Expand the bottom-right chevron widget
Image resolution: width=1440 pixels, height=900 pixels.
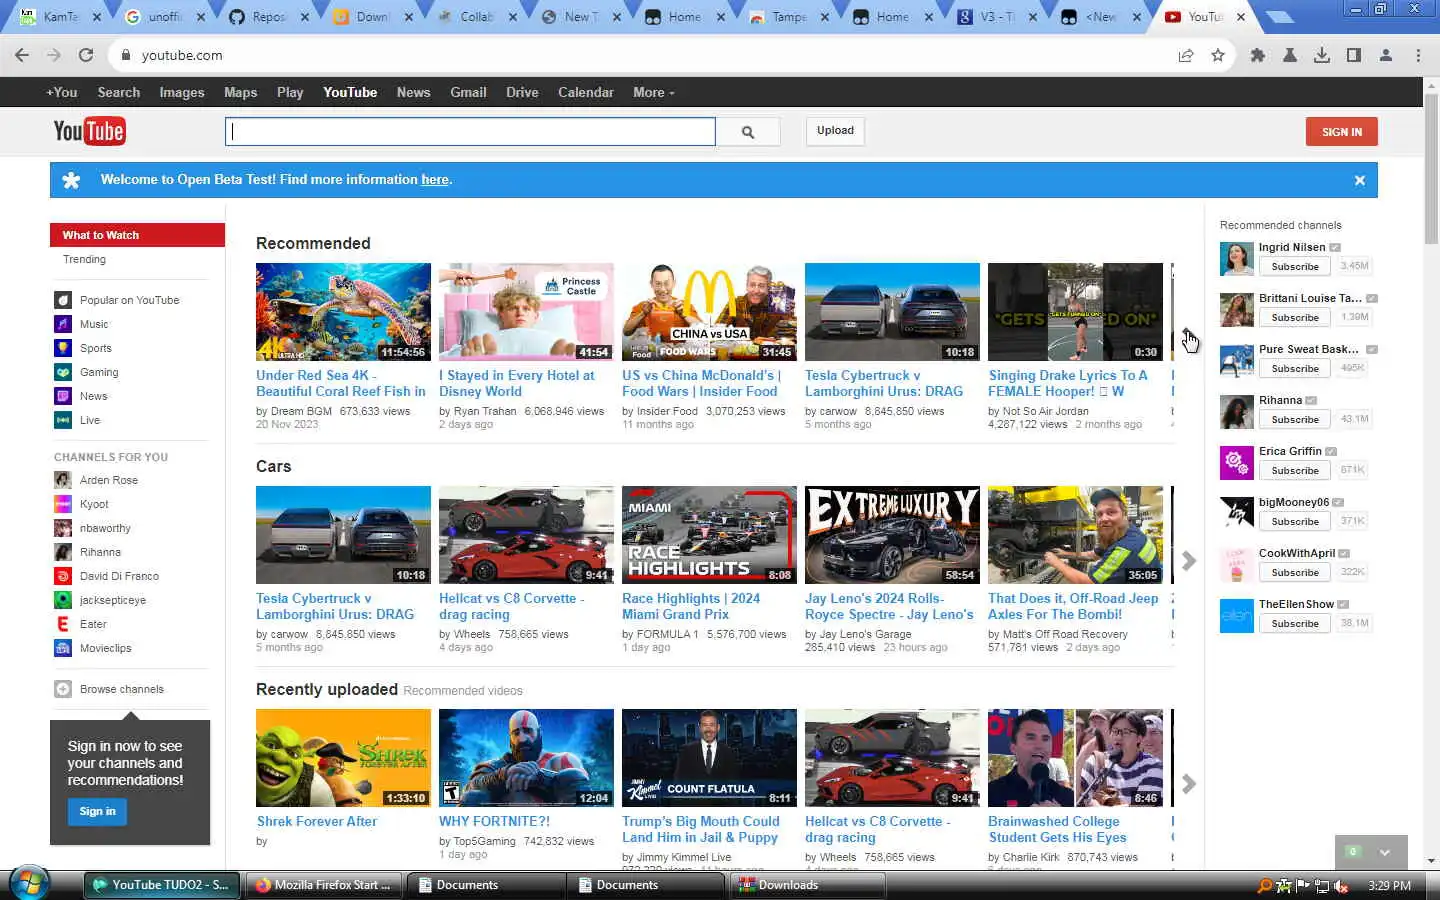tap(1385, 852)
